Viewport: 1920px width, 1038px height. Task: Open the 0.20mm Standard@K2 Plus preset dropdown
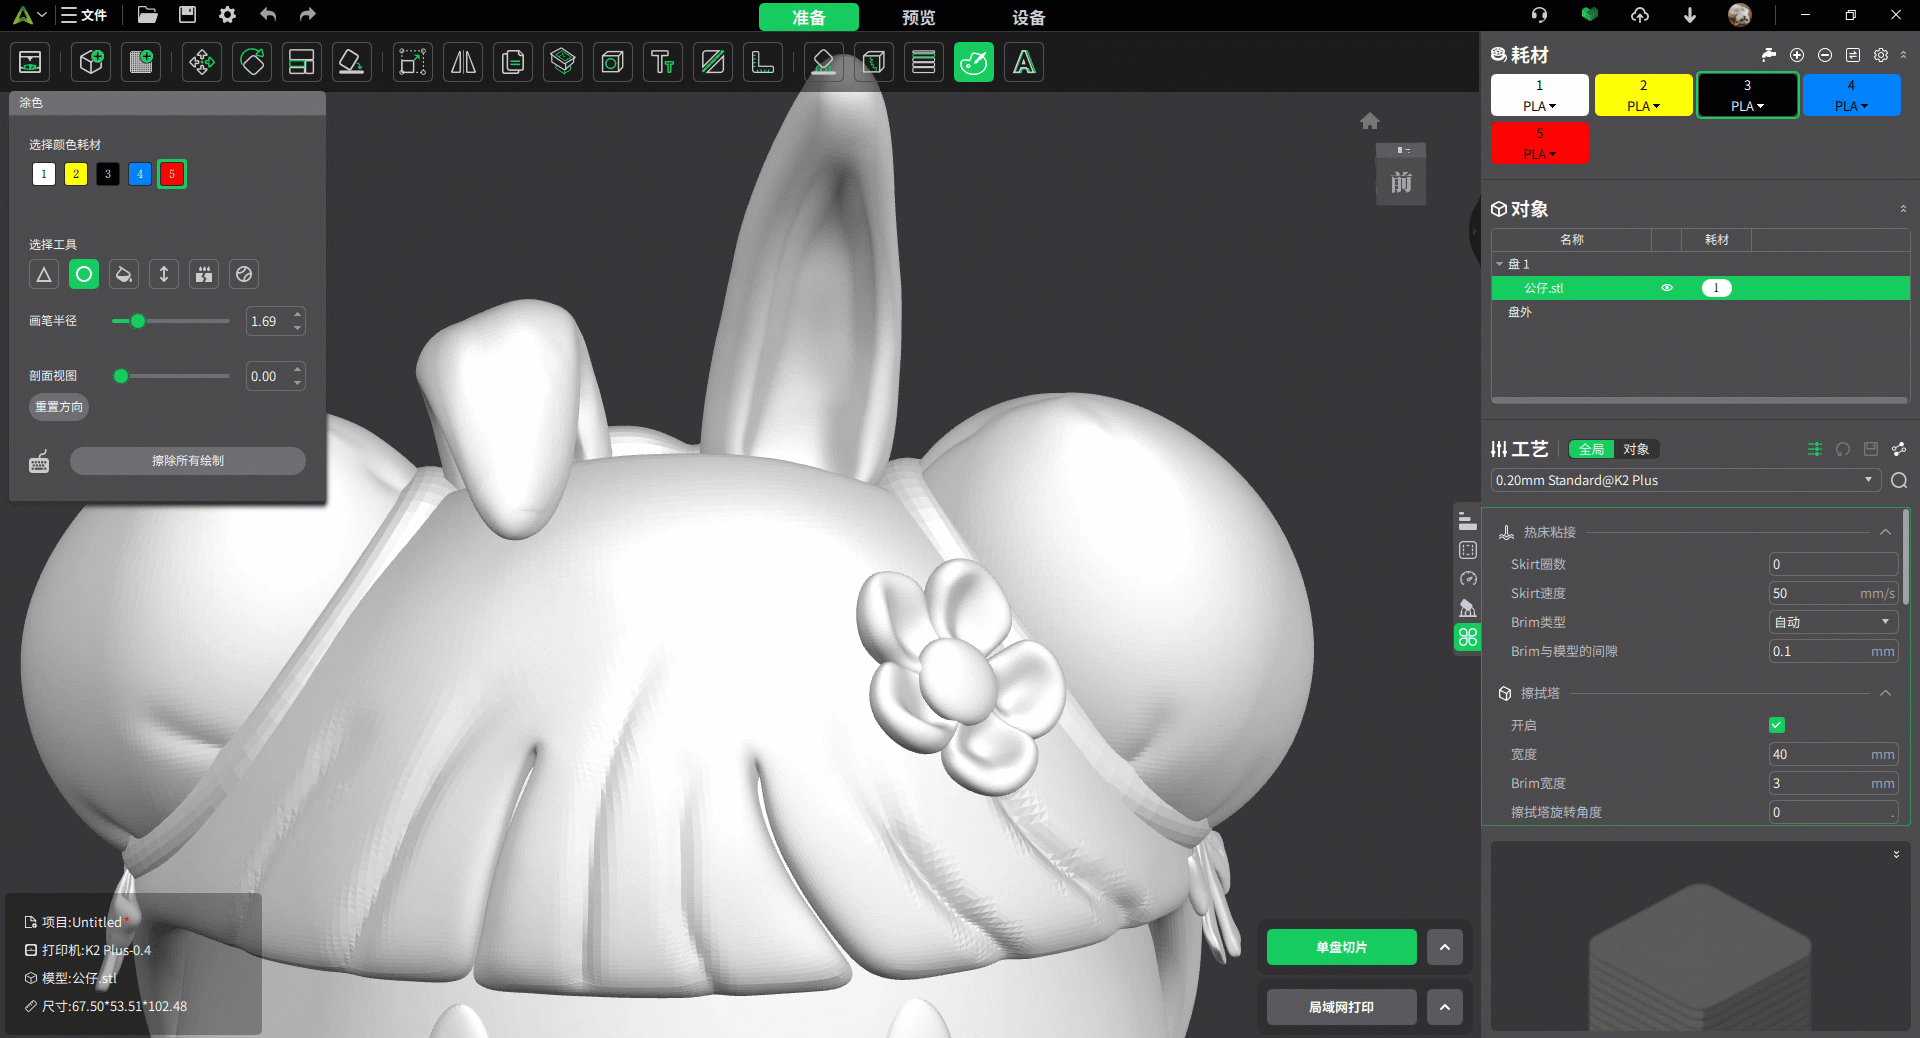tap(1686, 481)
